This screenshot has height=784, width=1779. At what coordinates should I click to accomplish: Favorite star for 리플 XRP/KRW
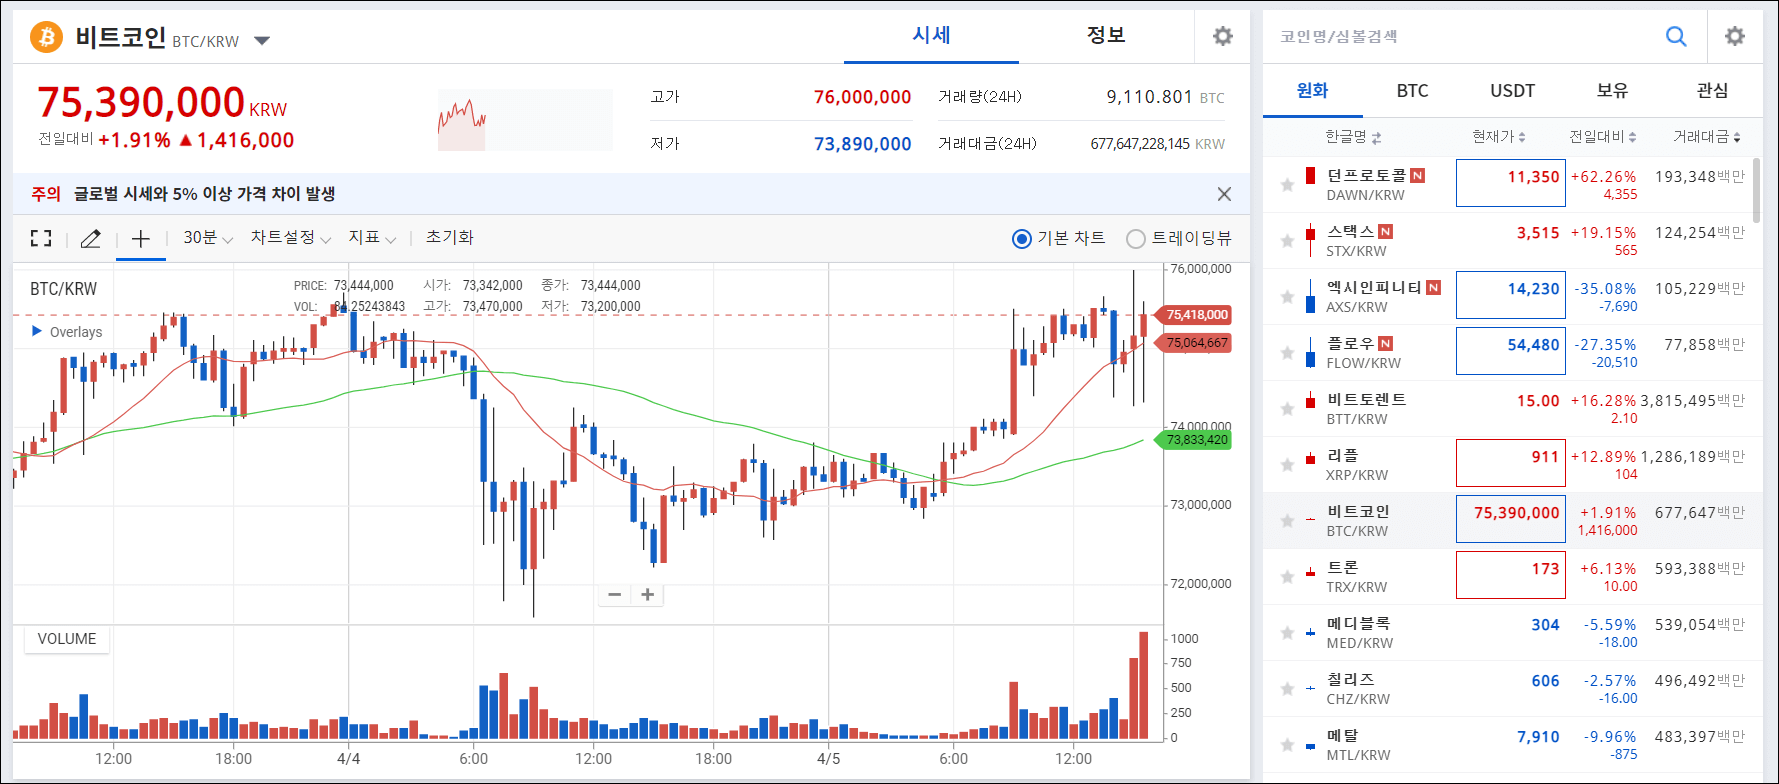coord(1287,465)
